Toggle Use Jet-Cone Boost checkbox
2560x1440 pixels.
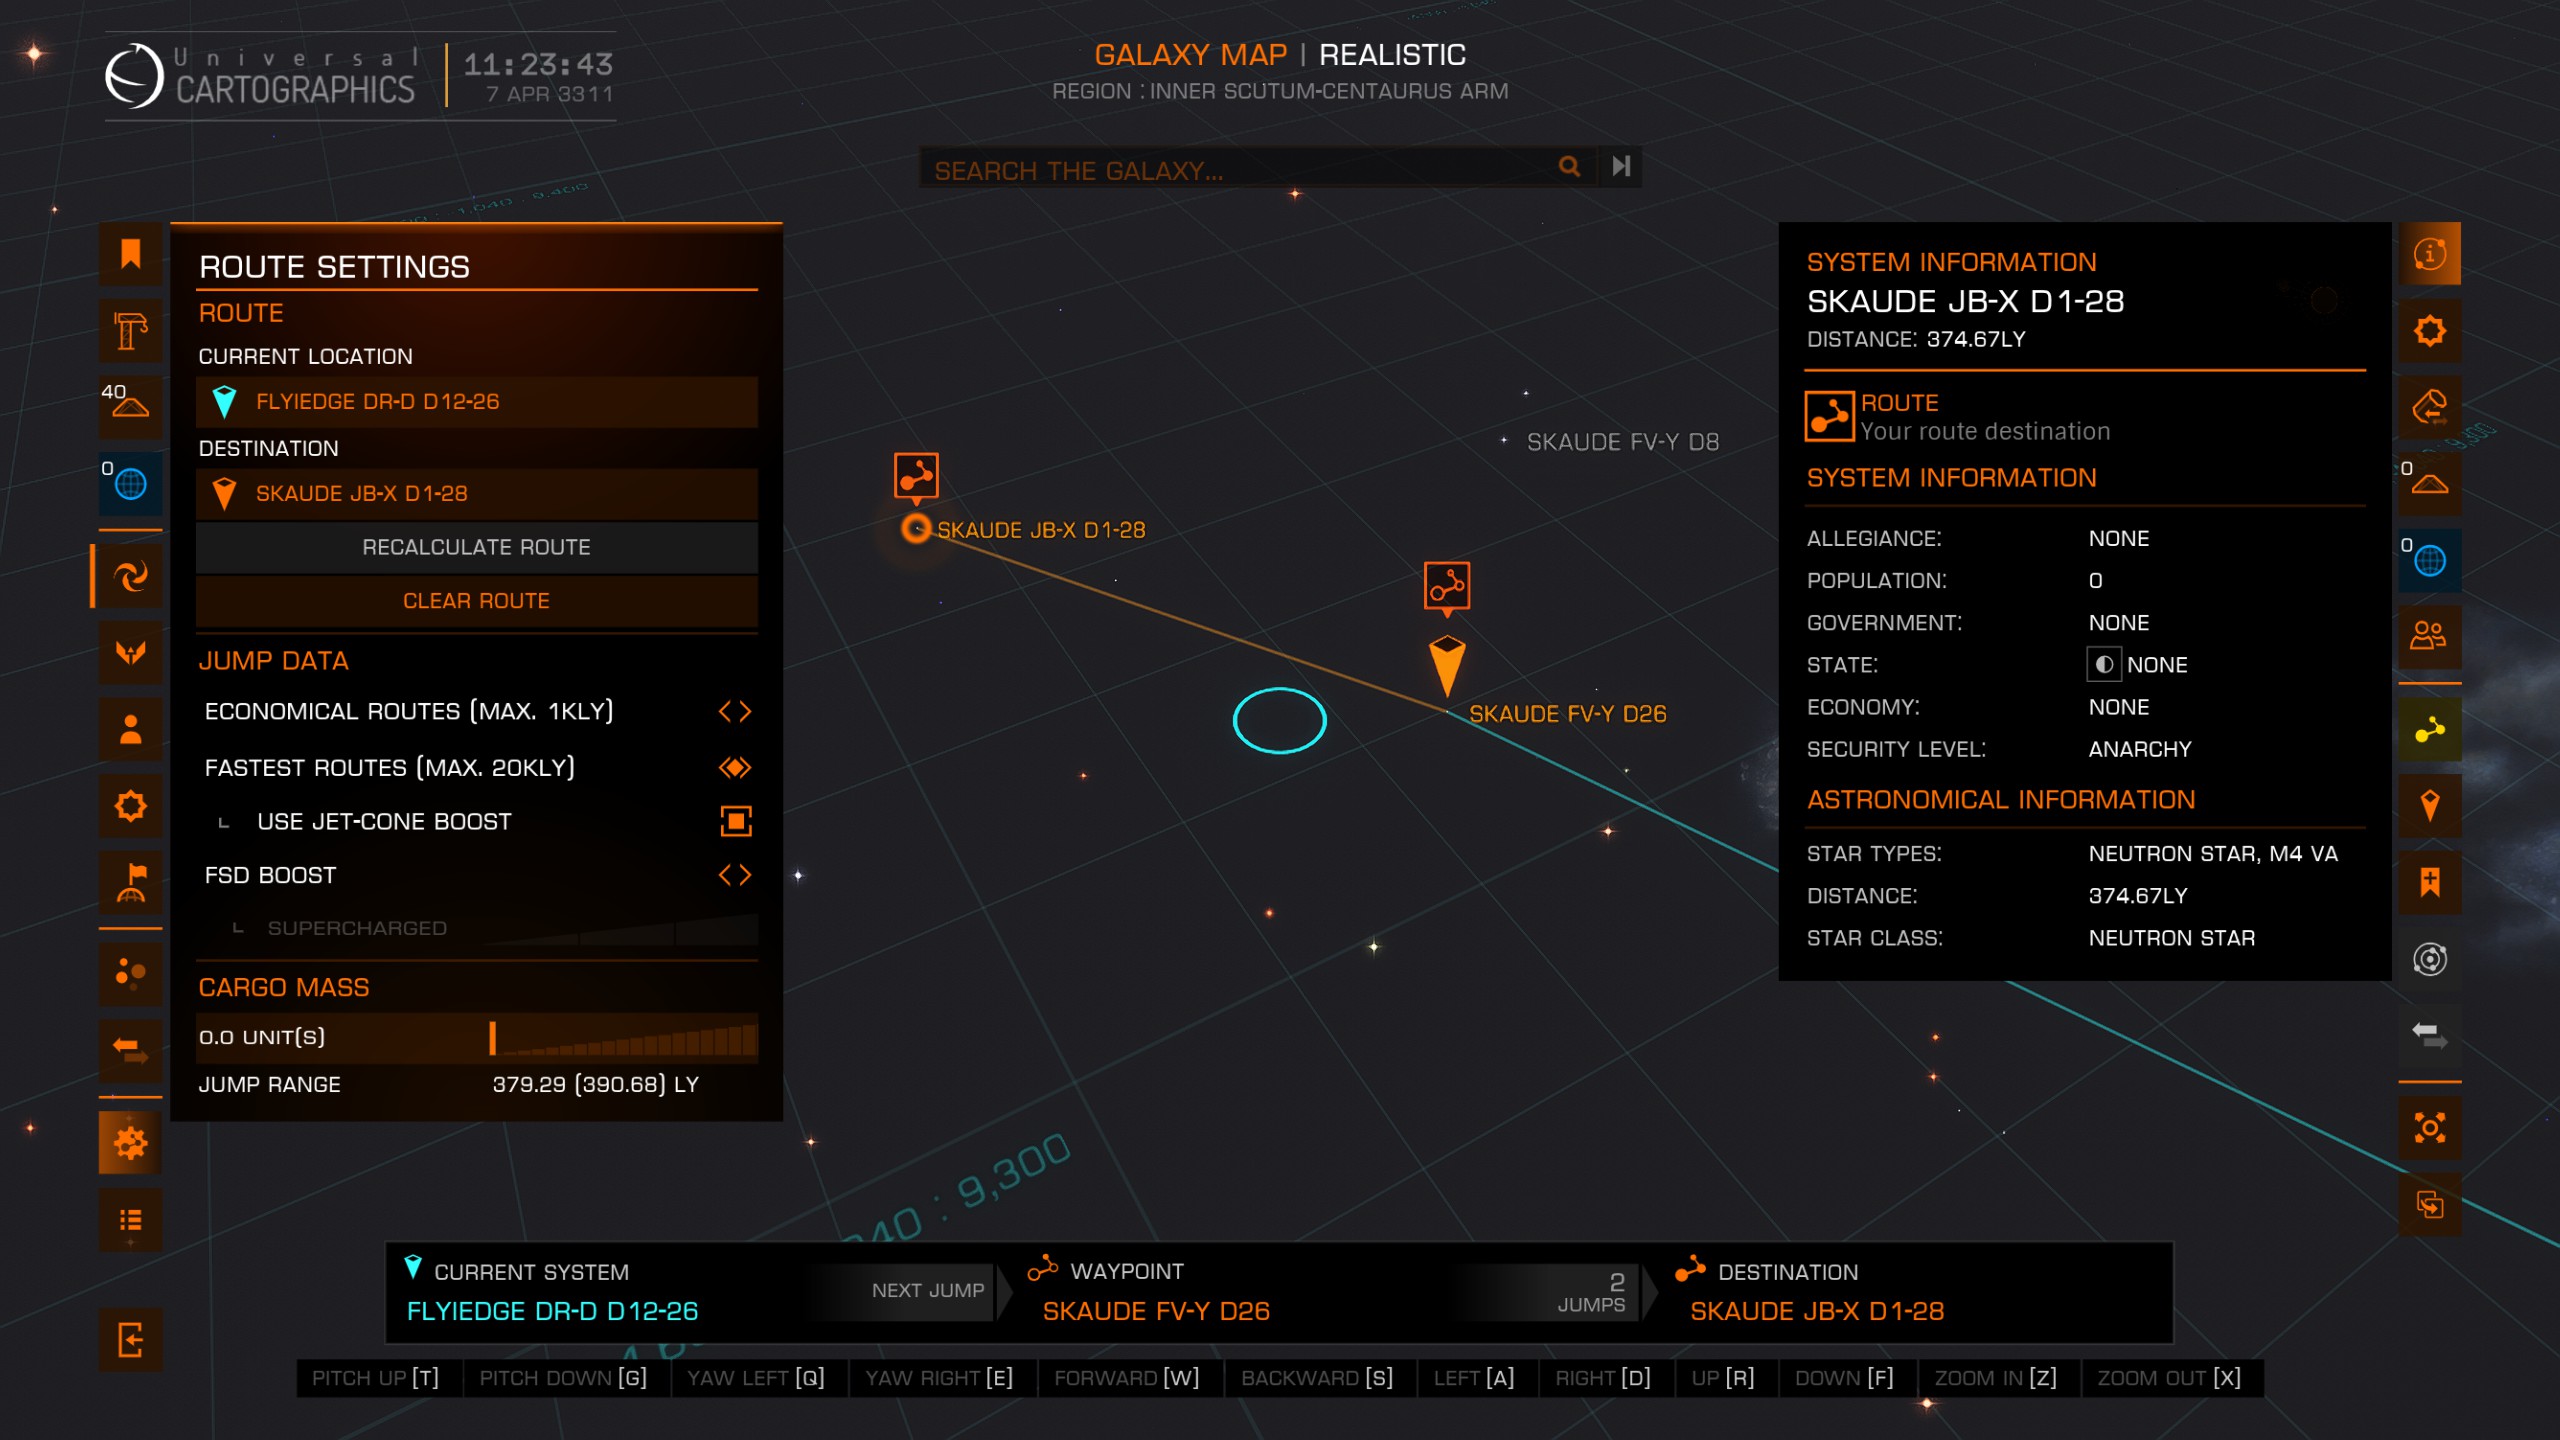(736, 821)
